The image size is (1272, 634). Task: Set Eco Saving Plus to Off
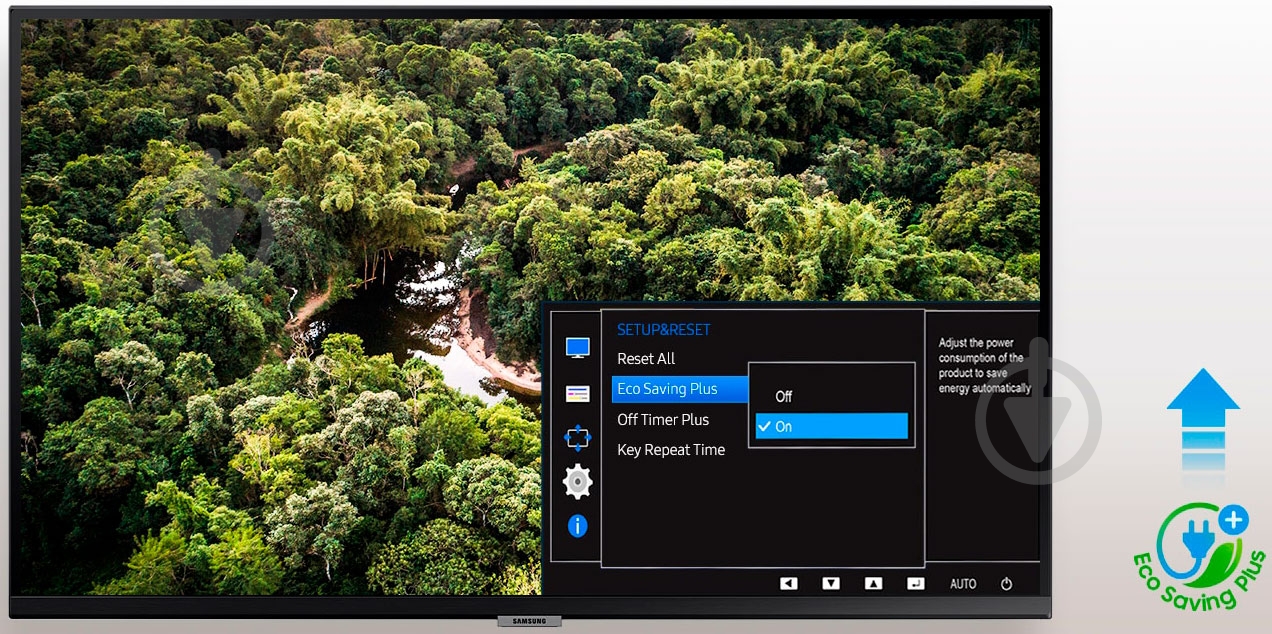pyautogui.click(x=783, y=397)
